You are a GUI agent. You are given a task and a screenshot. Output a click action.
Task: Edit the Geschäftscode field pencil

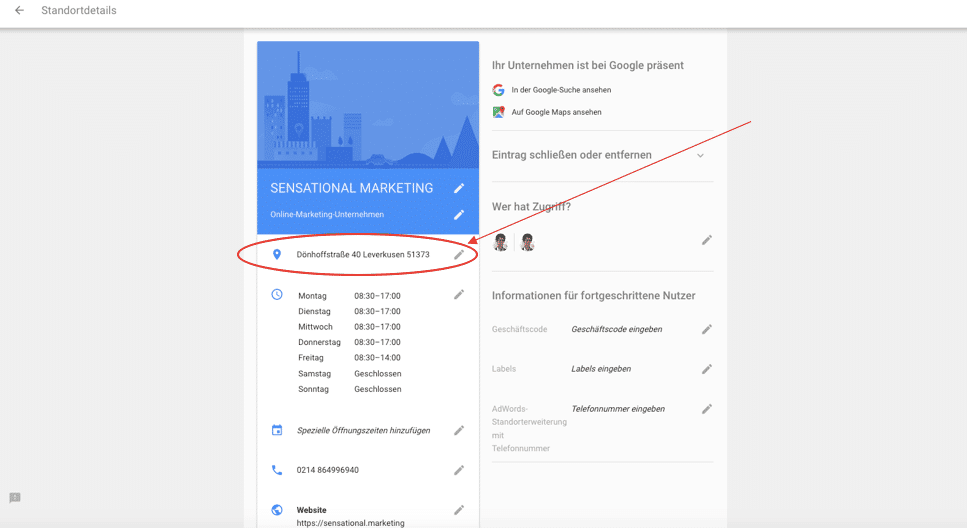point(707,329)
